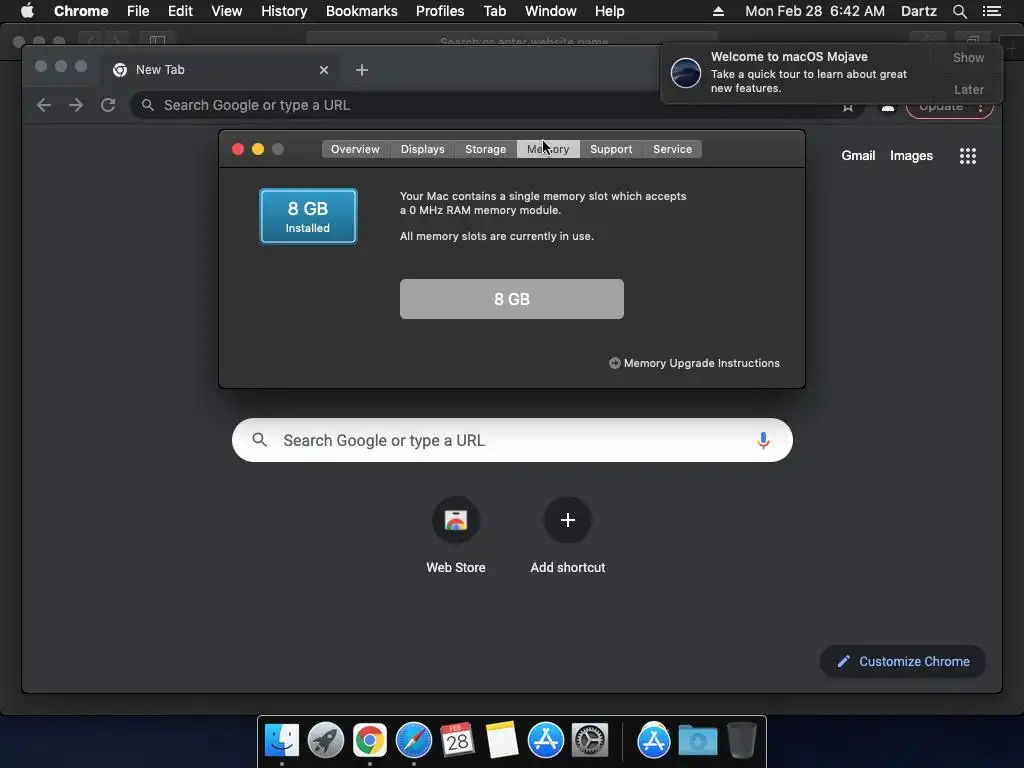Open new tab with plus button

click(x=362, y=70)
